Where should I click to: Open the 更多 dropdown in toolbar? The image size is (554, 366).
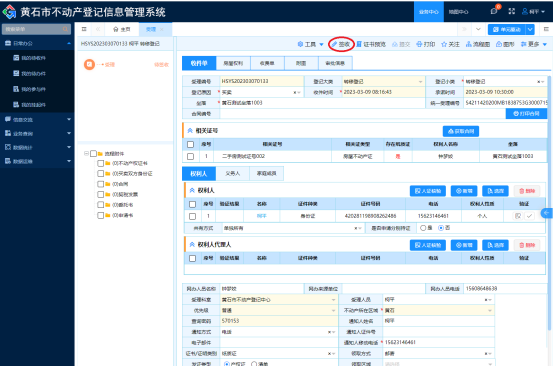point(534,44)
